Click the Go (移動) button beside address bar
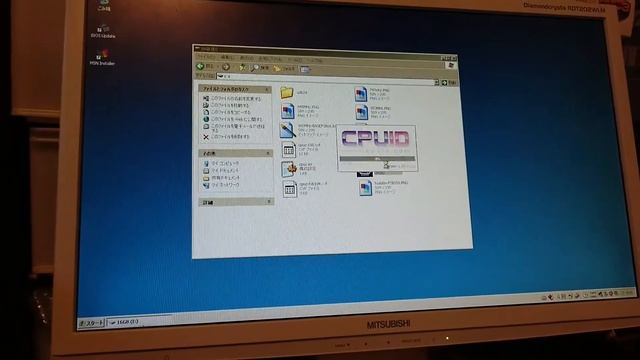The image size is (640, 360). point(449,83)
